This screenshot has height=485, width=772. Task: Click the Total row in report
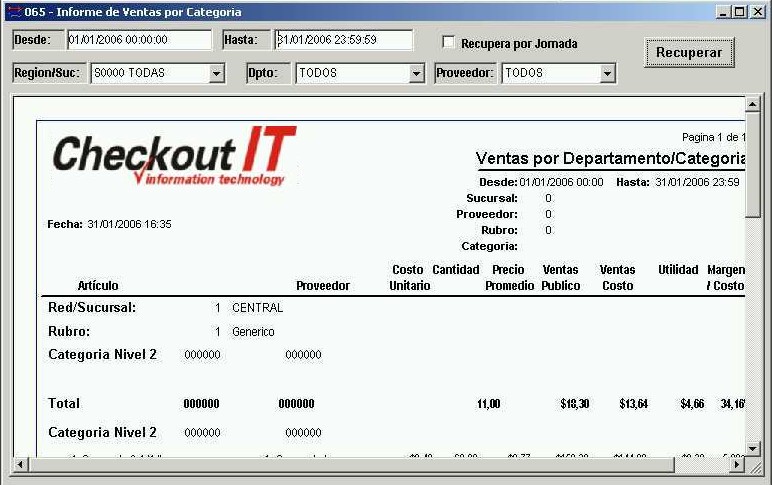click(x=64, y=404)
